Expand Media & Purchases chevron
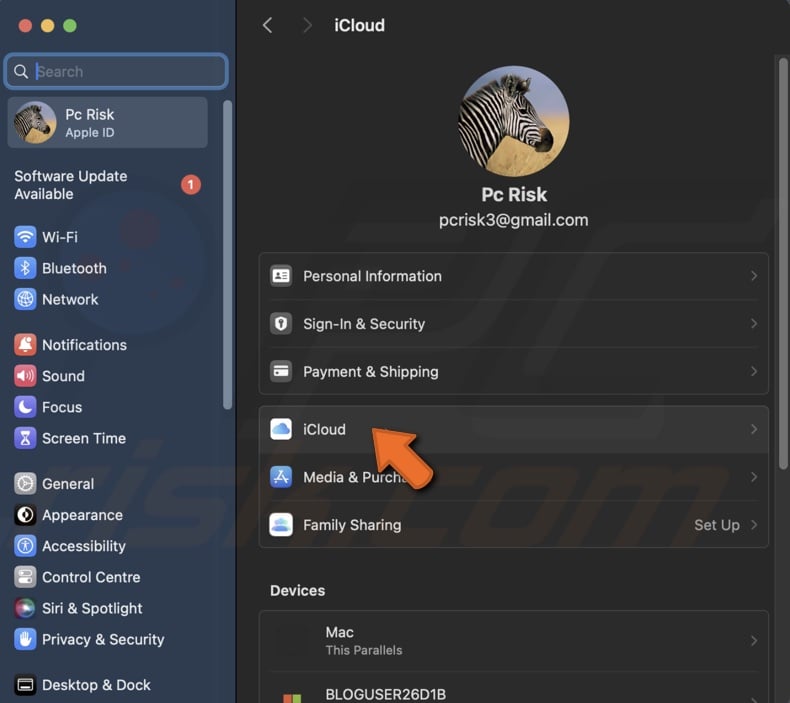Screen dimensions: 790x703 (x=754, y=477)
